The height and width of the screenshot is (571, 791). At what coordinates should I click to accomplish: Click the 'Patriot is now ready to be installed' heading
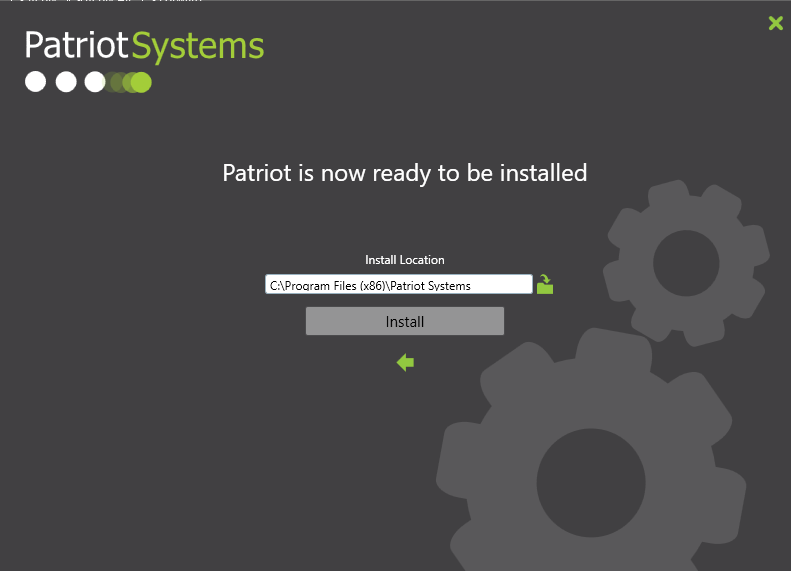[x=405, y=173]
